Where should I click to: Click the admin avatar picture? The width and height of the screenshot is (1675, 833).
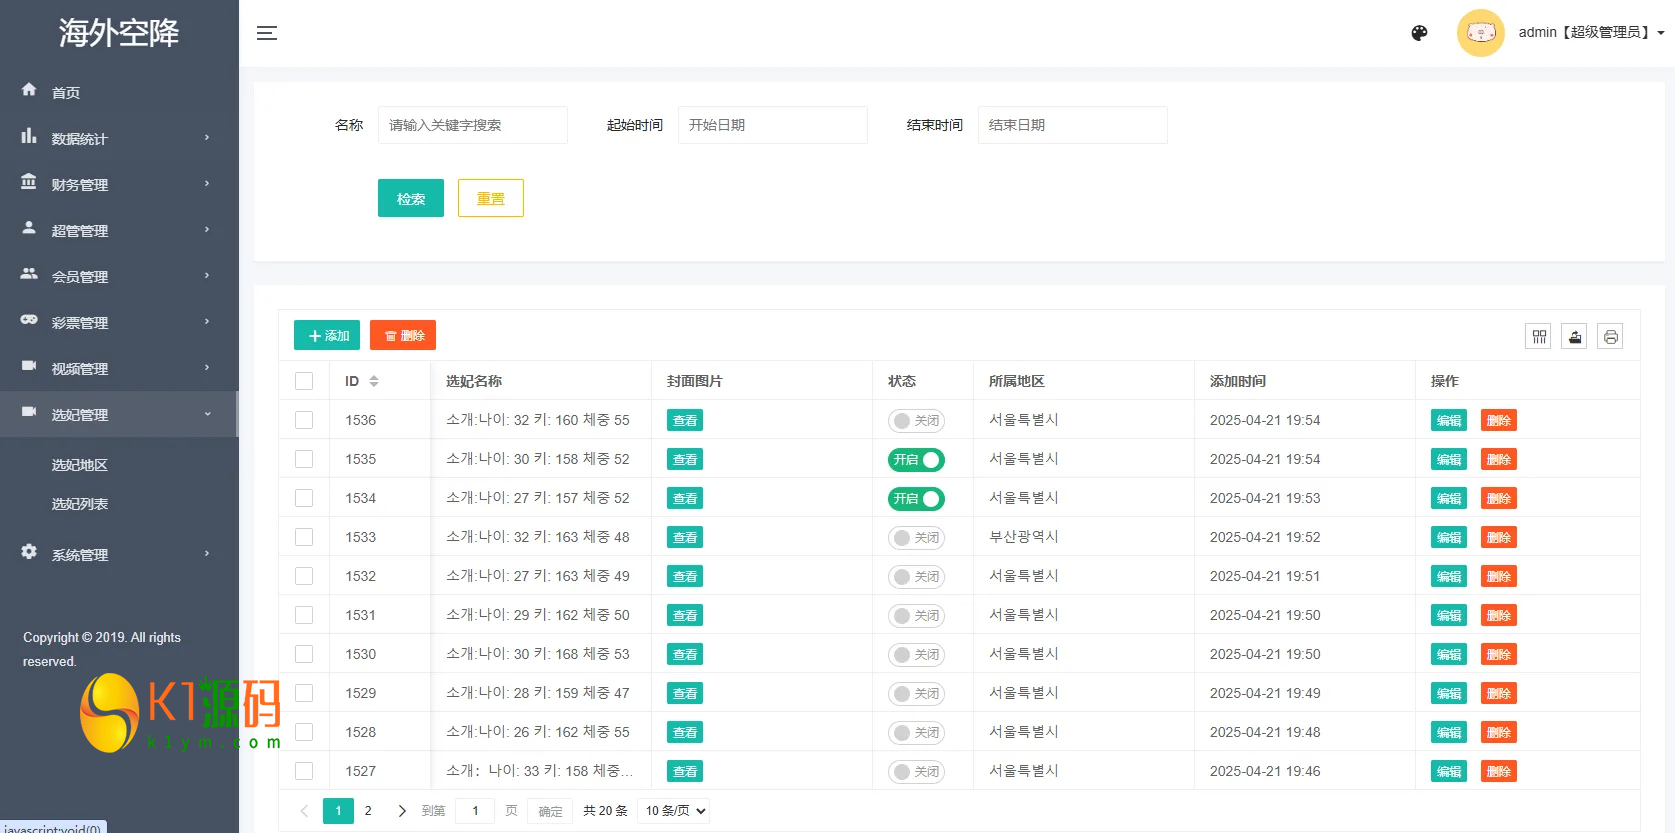(1480, 33)
